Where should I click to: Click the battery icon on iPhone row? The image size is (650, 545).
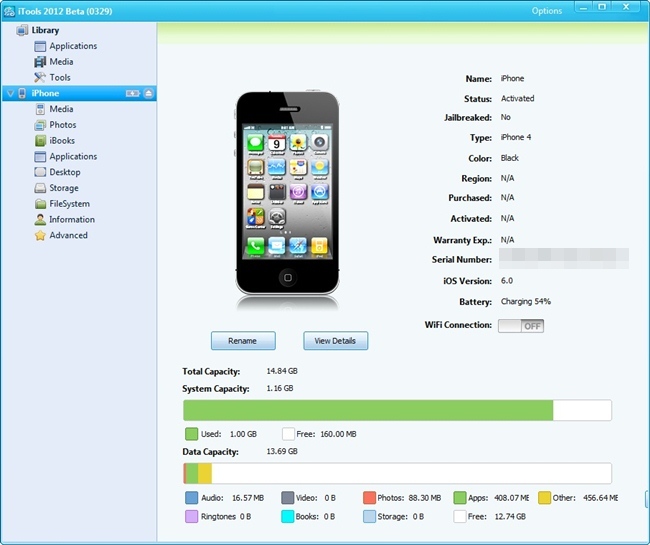click(x=133, y=93)
